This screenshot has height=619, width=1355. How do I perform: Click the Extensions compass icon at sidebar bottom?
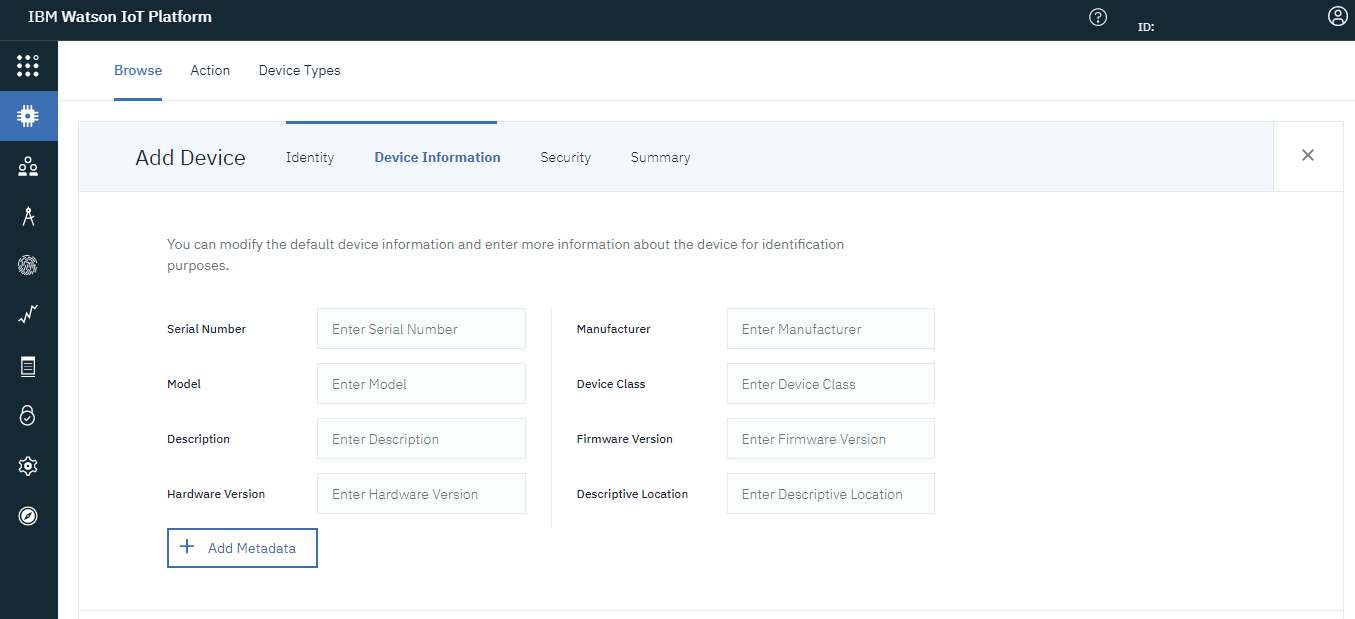pyautogui.click(x=28, y=515)
